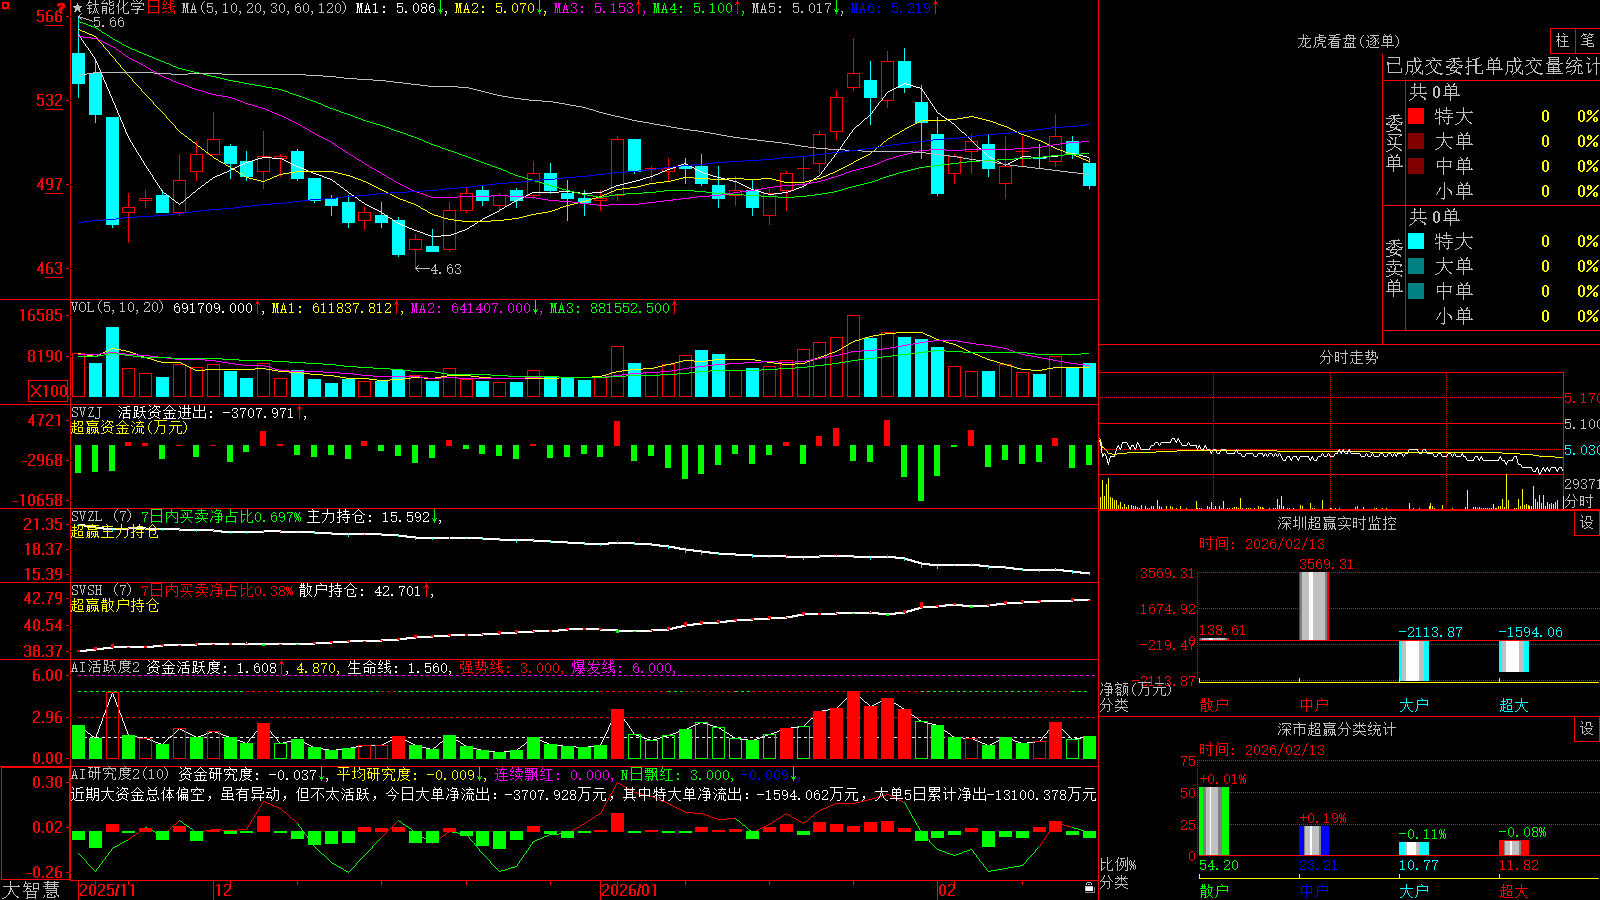1600x900 pixels.
Task: Select 中户 category in 实时监控 chart
Action: click(1314, 705)
